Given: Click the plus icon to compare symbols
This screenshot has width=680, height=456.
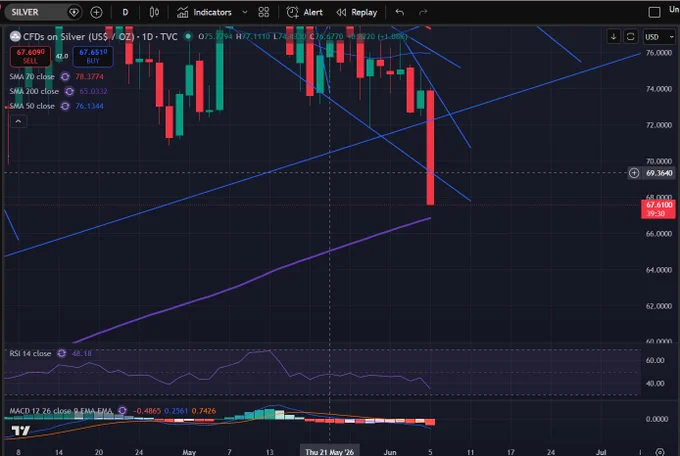Looking at the screenshot, I should tap(96, 12).
